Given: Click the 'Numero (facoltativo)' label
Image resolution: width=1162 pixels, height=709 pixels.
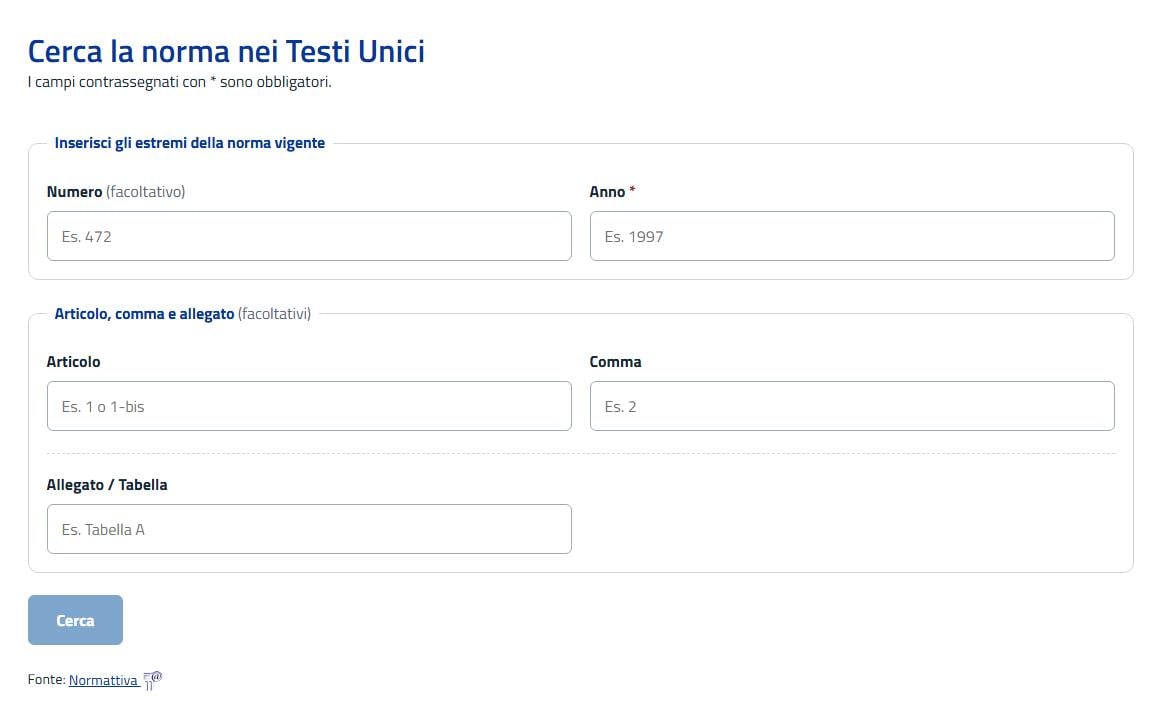Looking at the screenshot, I should coord(116,192).
